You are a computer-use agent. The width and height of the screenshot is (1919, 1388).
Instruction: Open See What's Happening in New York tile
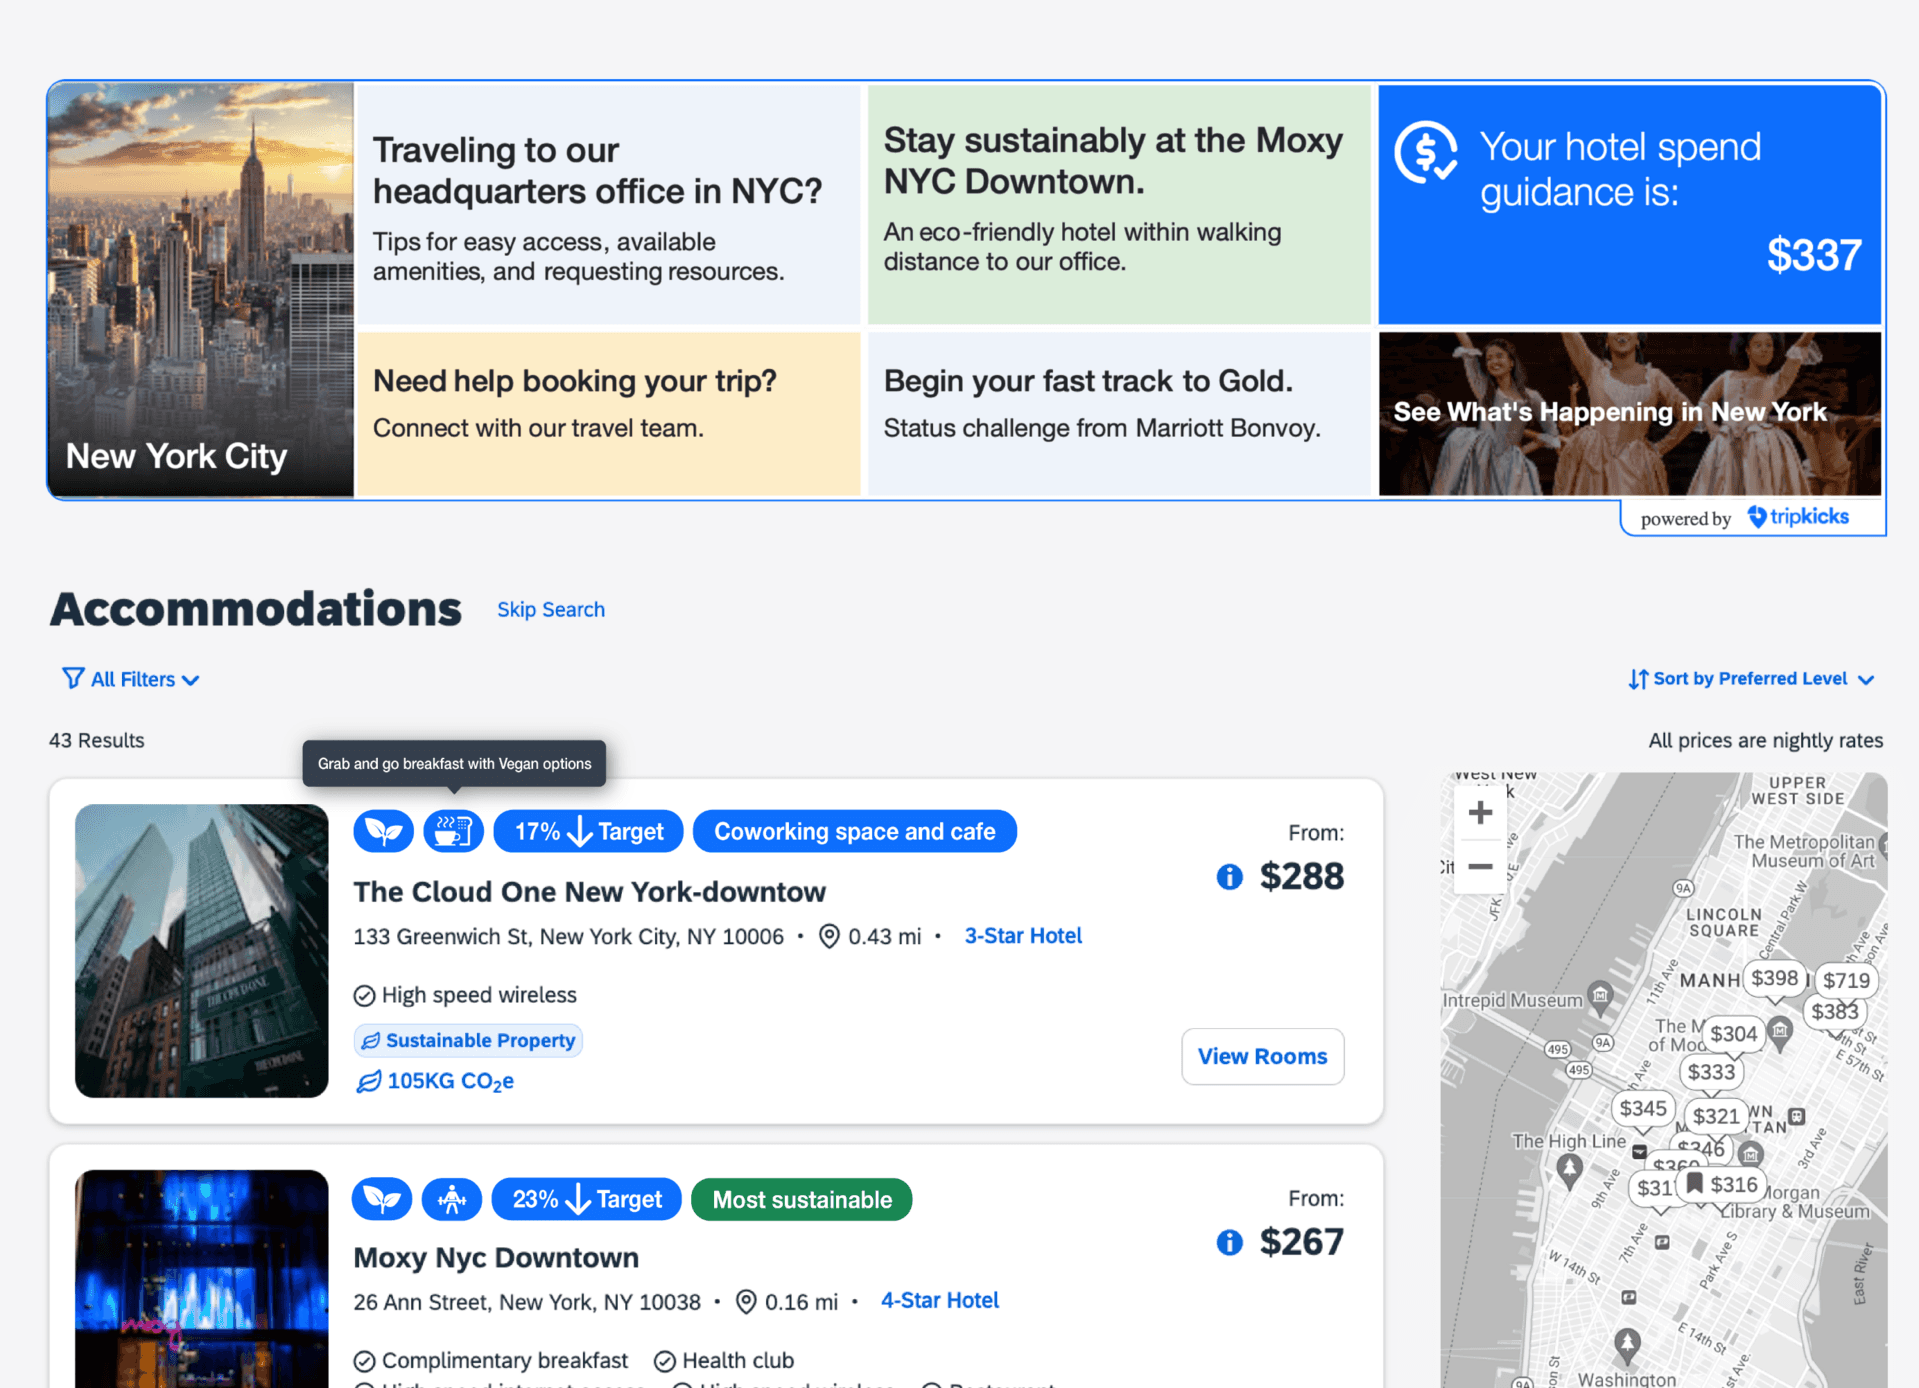pos(1630,413)
